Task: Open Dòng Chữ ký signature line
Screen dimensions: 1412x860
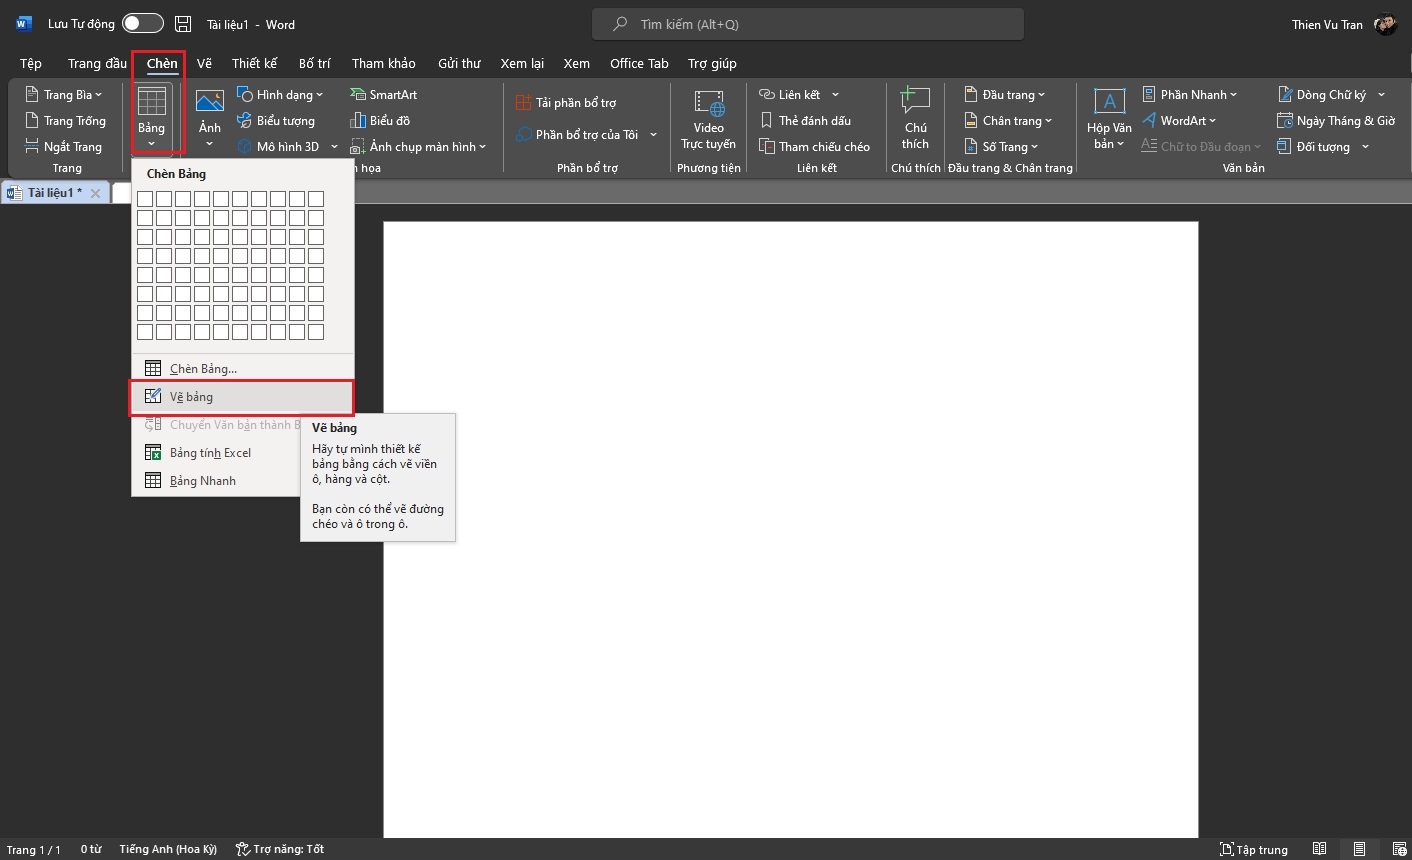Action: click(x=1332, y=95)
